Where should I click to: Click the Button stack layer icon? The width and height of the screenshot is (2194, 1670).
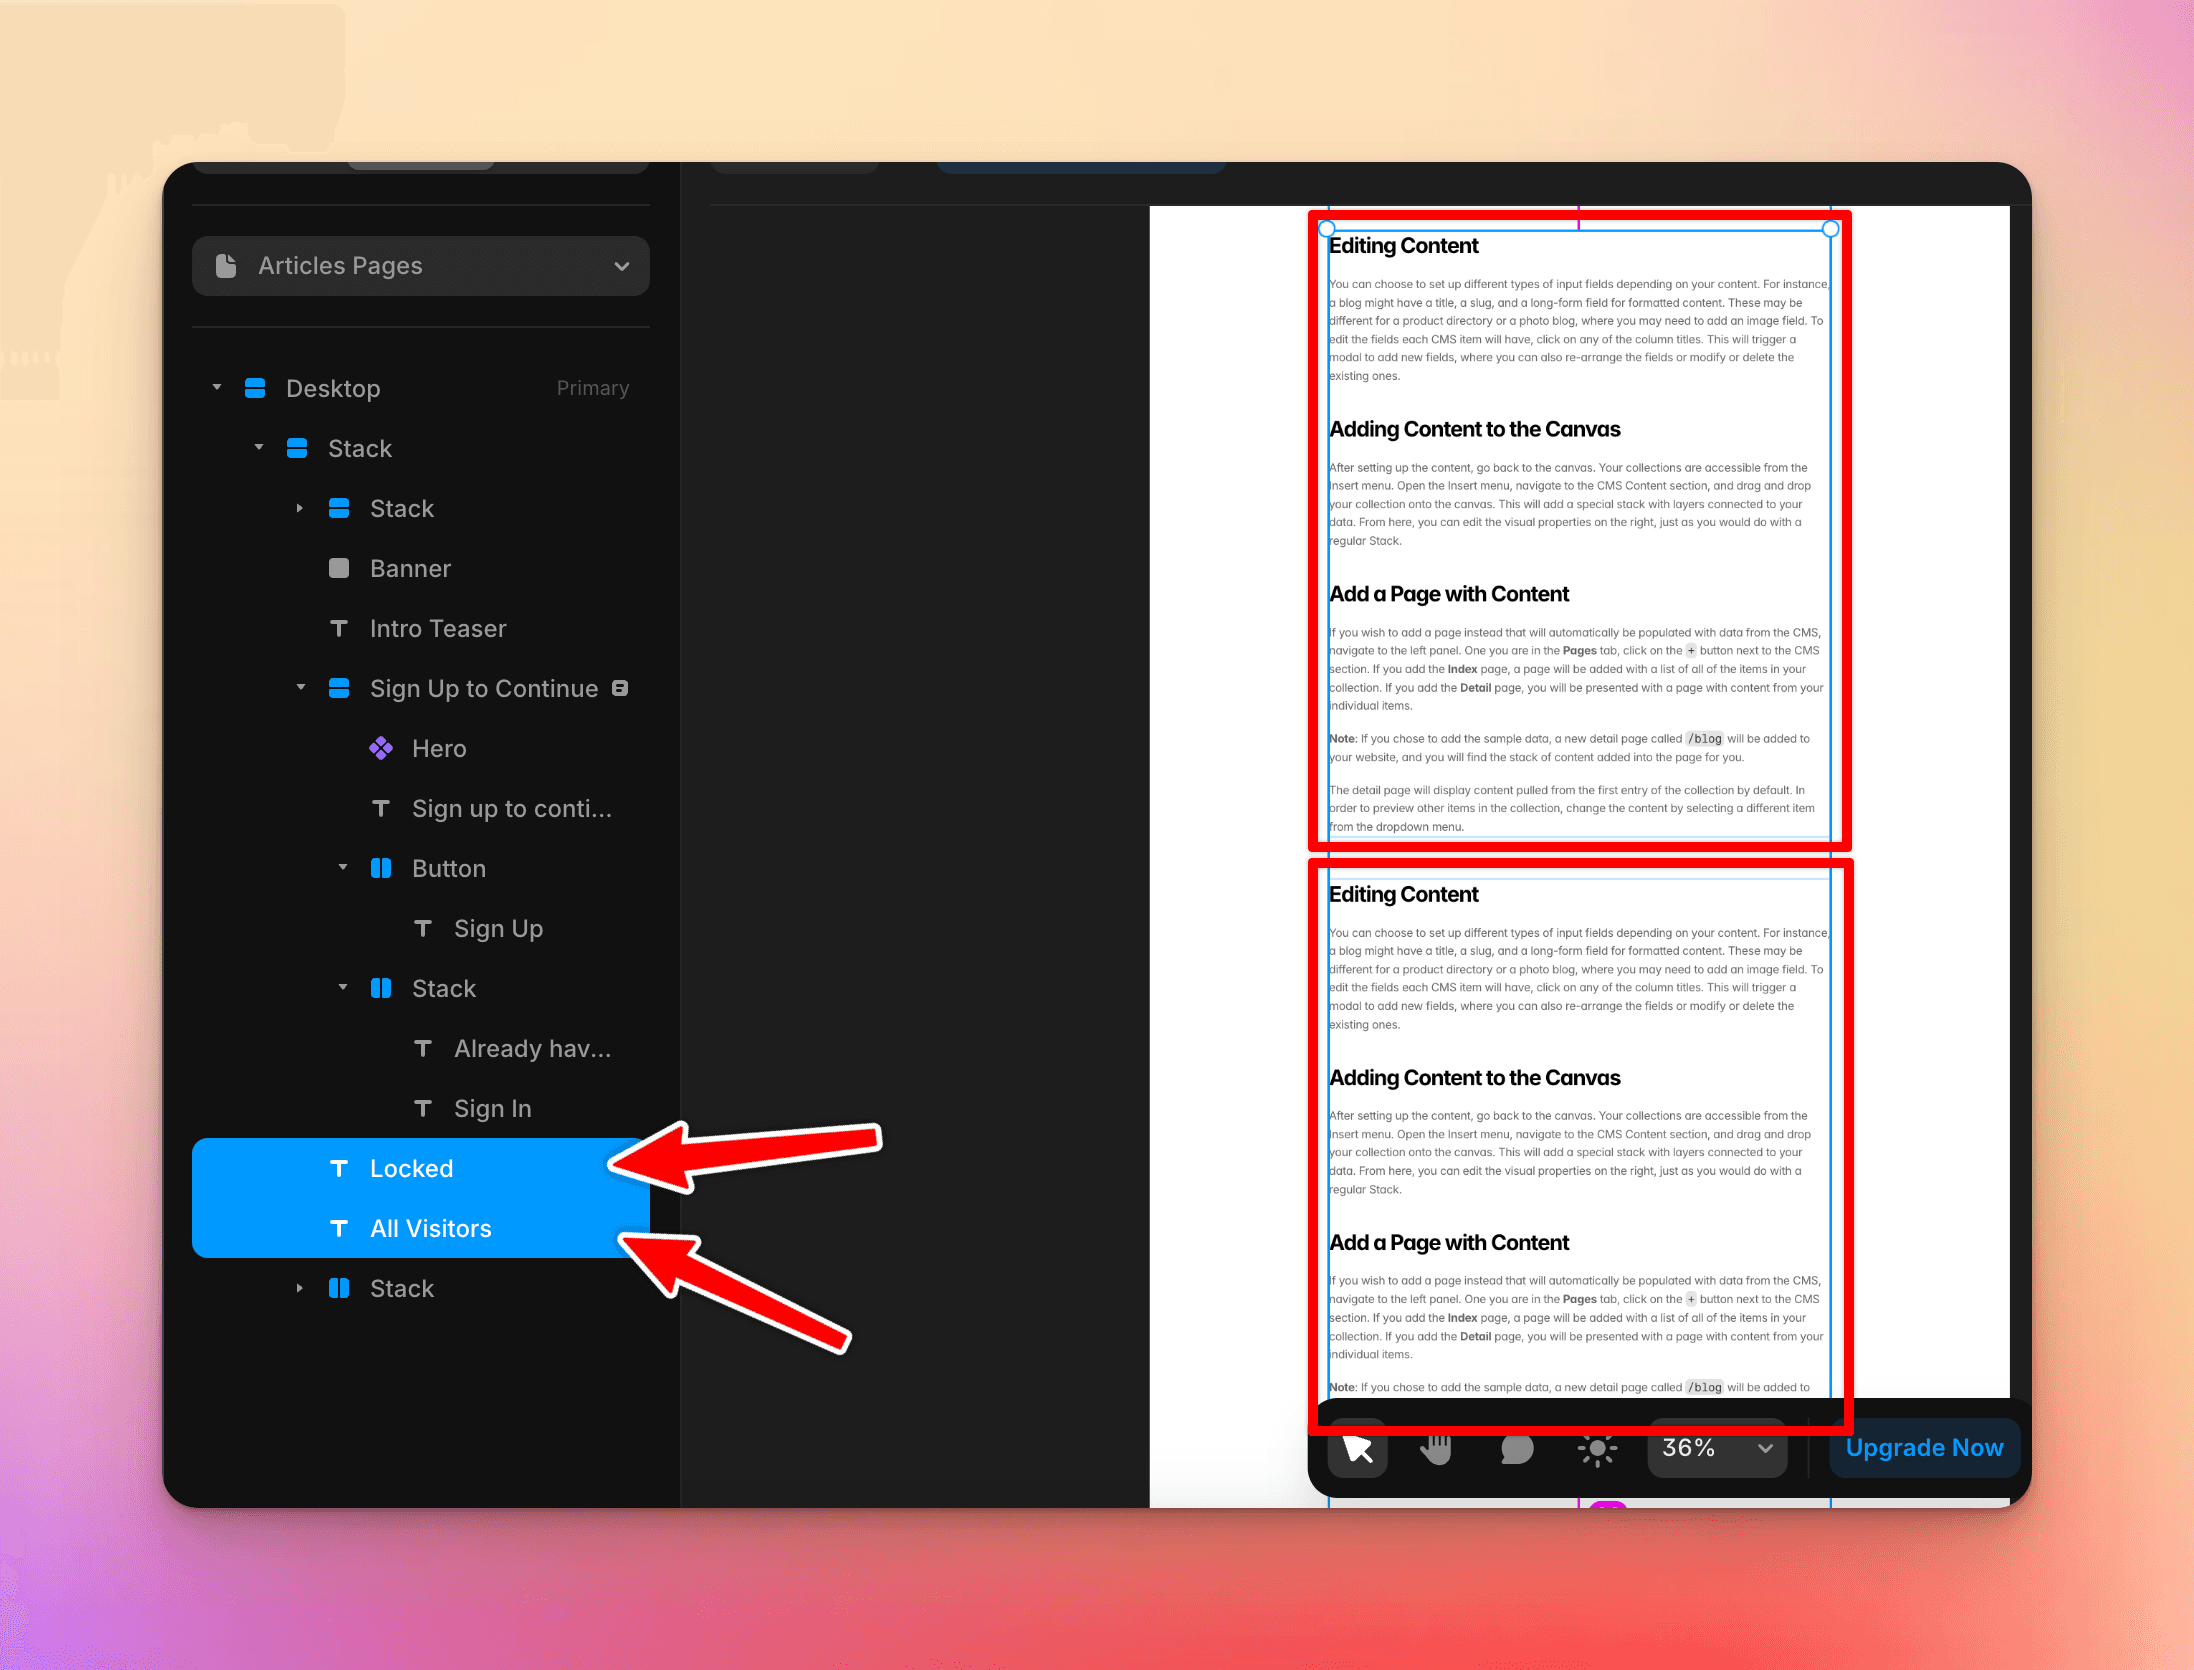(x=381, y=868)
